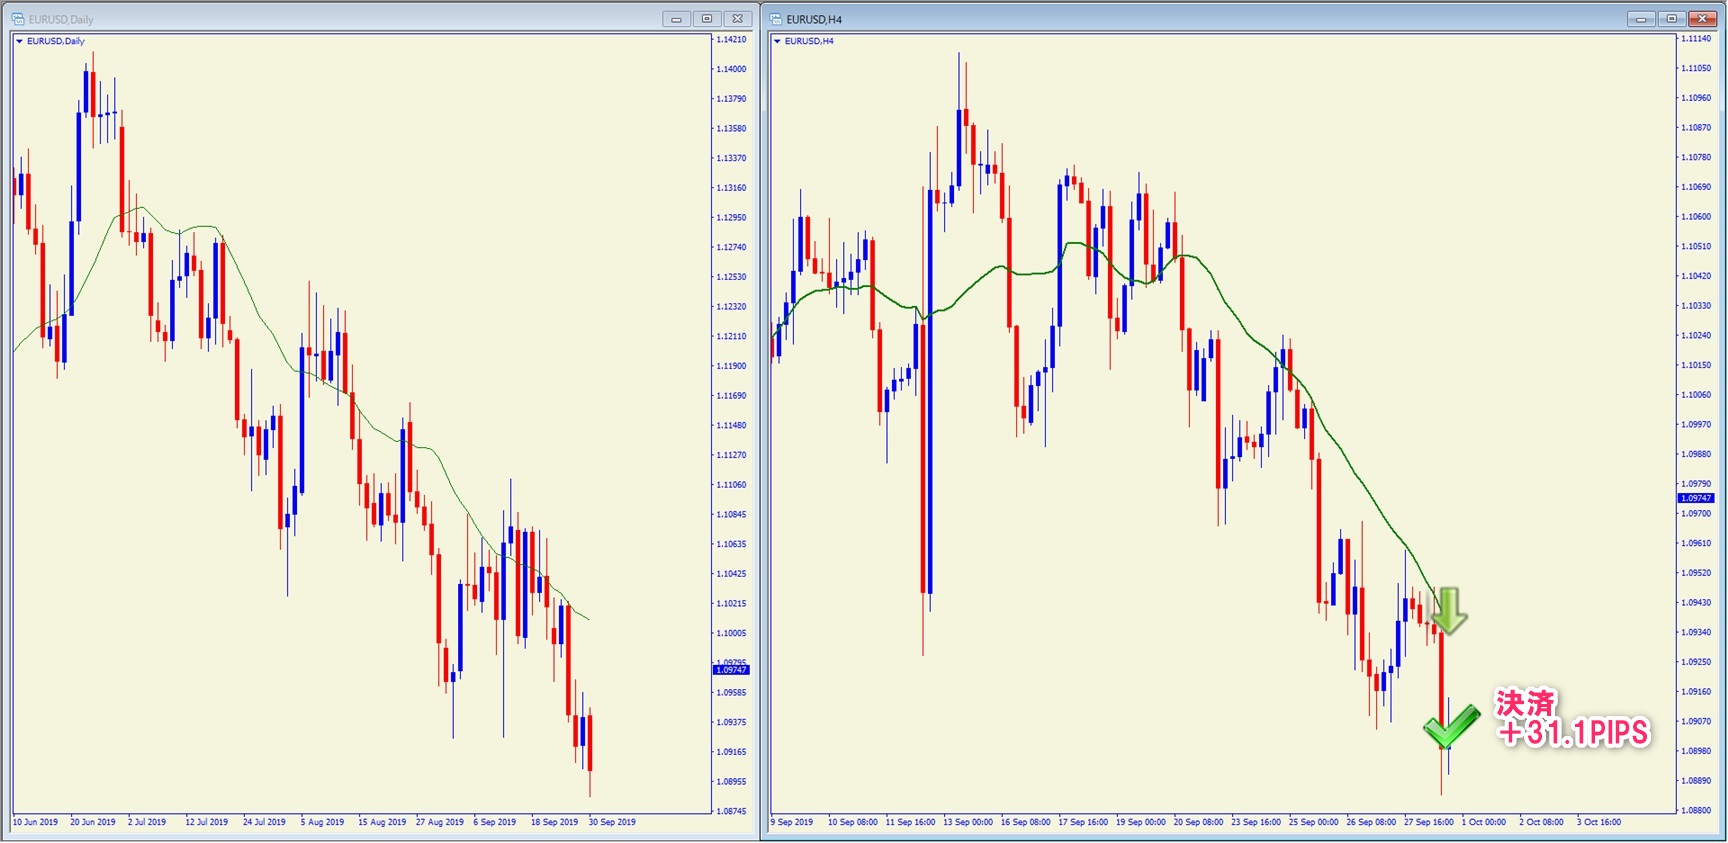Close the EURUSD,H4 chart window

coord(1702,19)
